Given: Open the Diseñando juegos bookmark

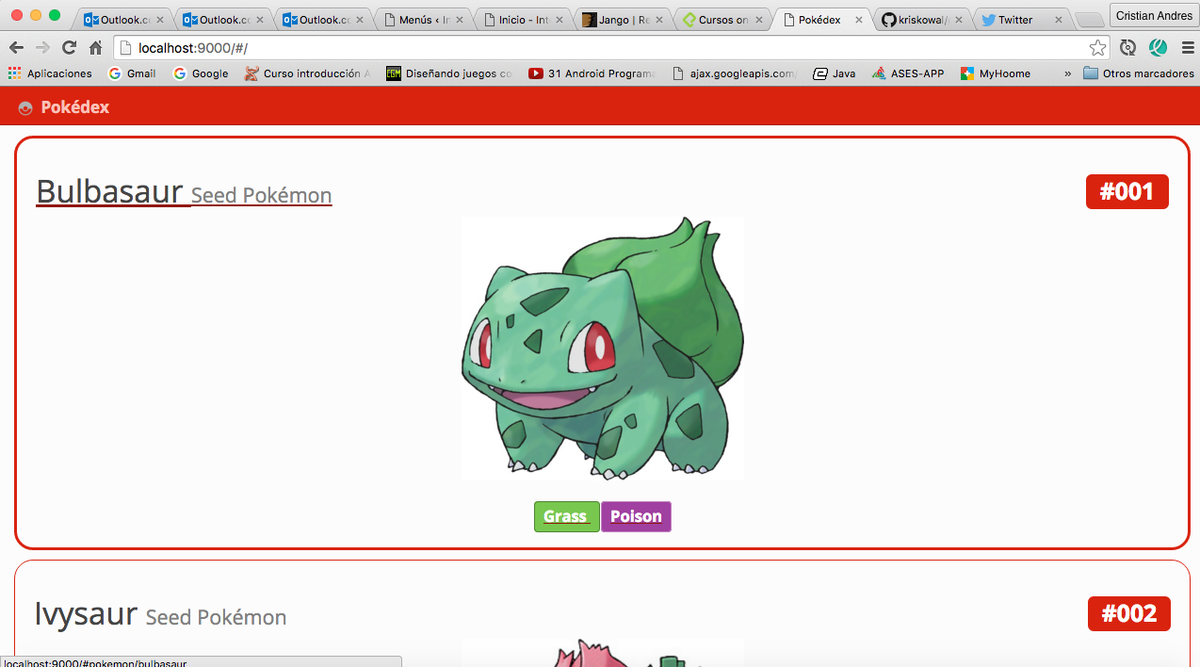Looking at the screenshot, I should (449, 73).
